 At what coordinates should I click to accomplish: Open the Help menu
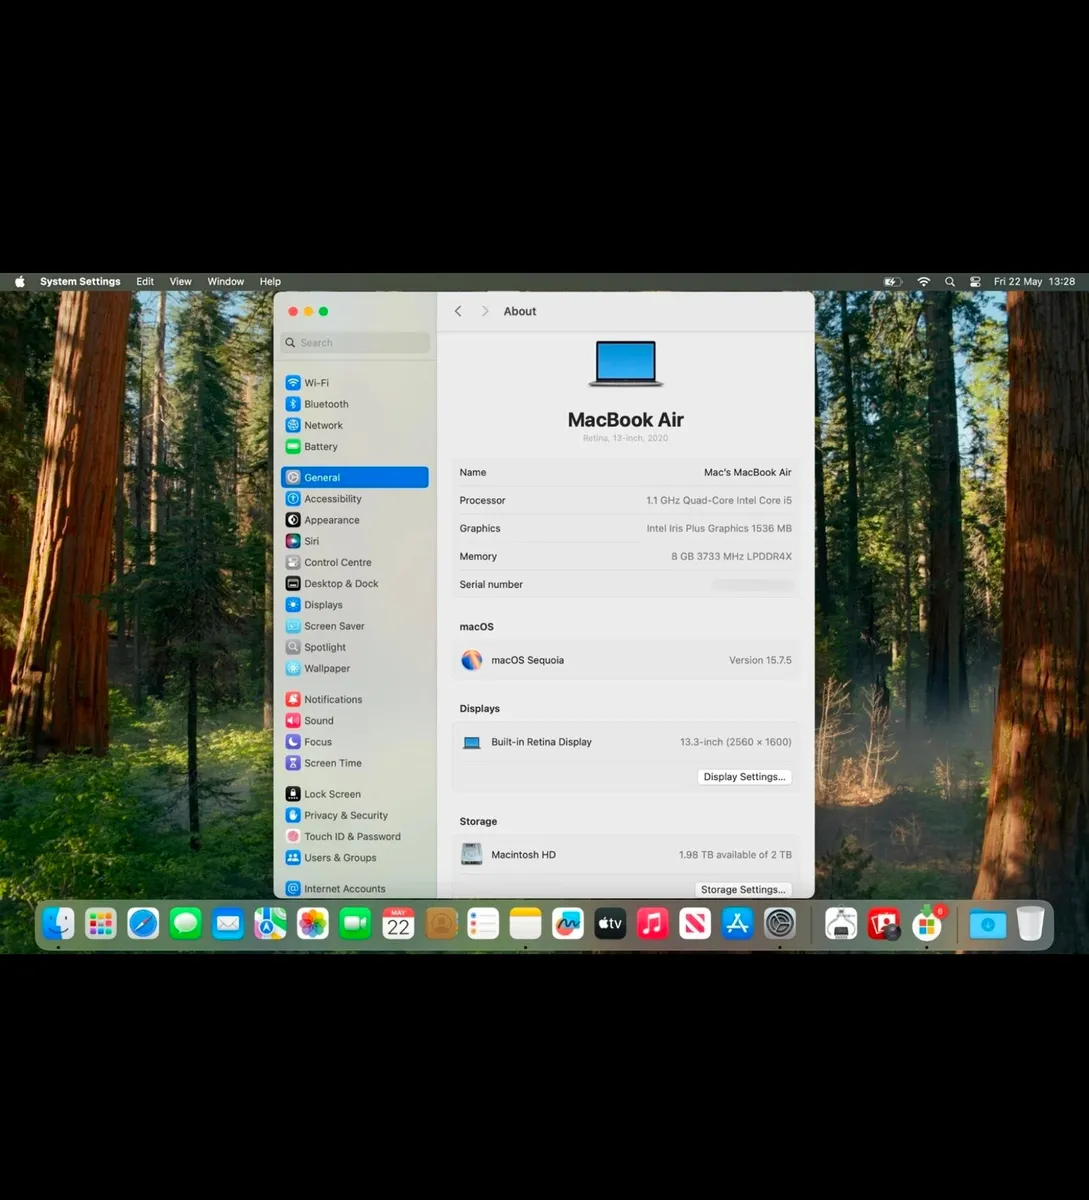point(270,282)
